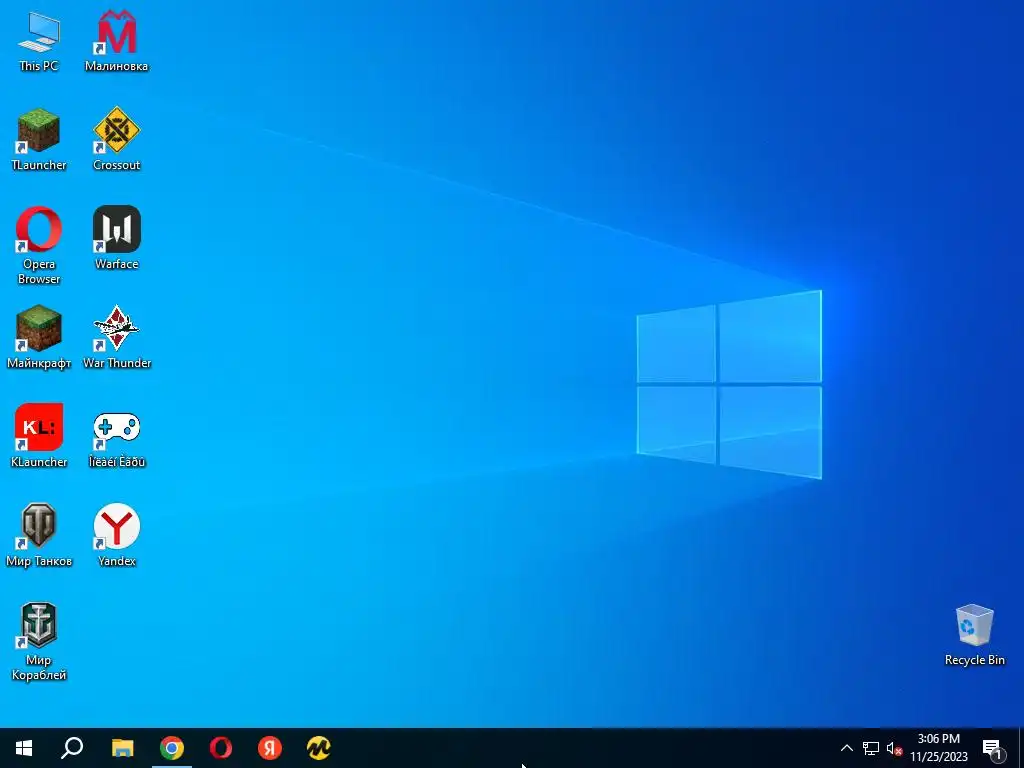Open the muted volume tray icon

point(895,748)
